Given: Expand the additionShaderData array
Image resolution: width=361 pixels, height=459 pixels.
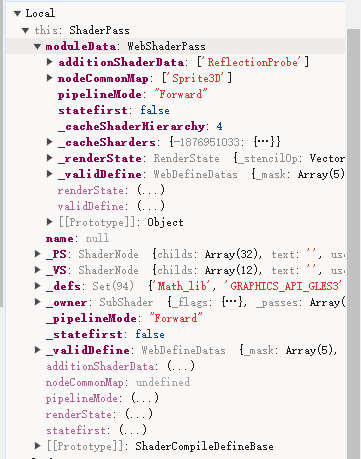Looking at the screenshot, I should point(50,62).
